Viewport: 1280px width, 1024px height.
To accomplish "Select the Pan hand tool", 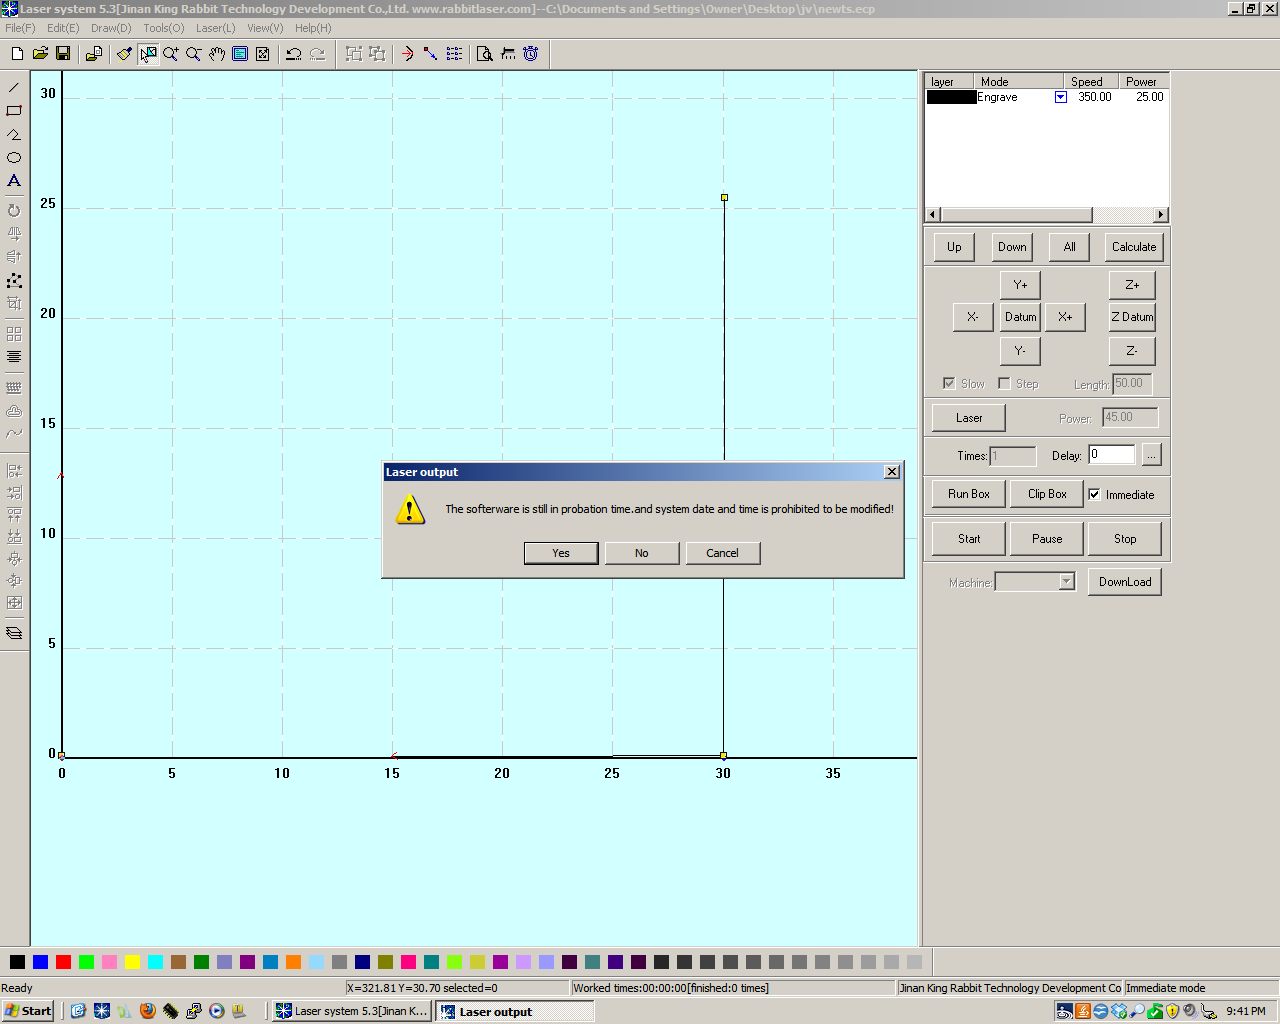I will [217, 54].
